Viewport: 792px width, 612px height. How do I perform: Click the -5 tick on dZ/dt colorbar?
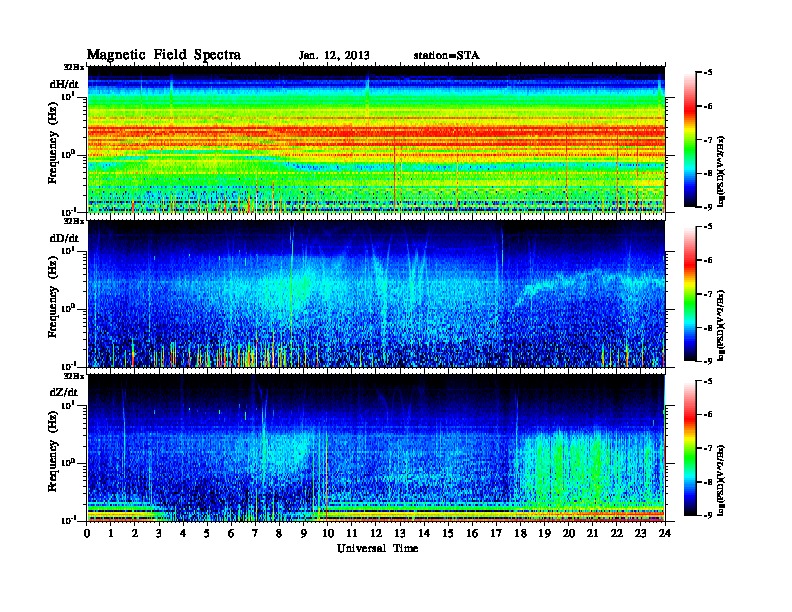tap(707, 381)
